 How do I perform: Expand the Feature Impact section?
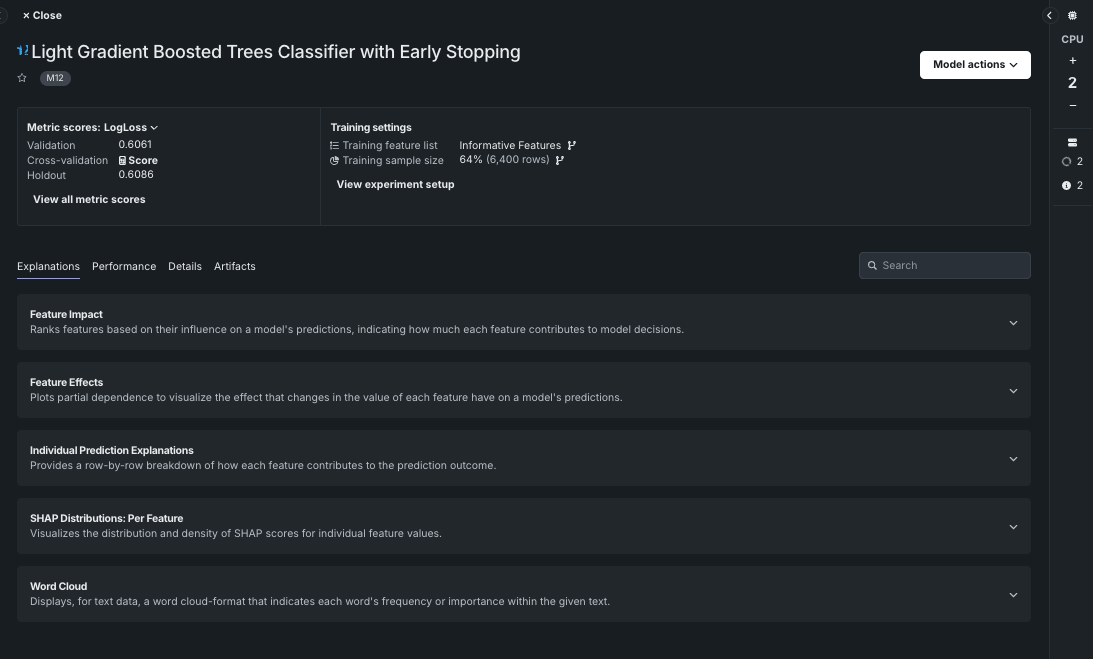coord(1013,322)
